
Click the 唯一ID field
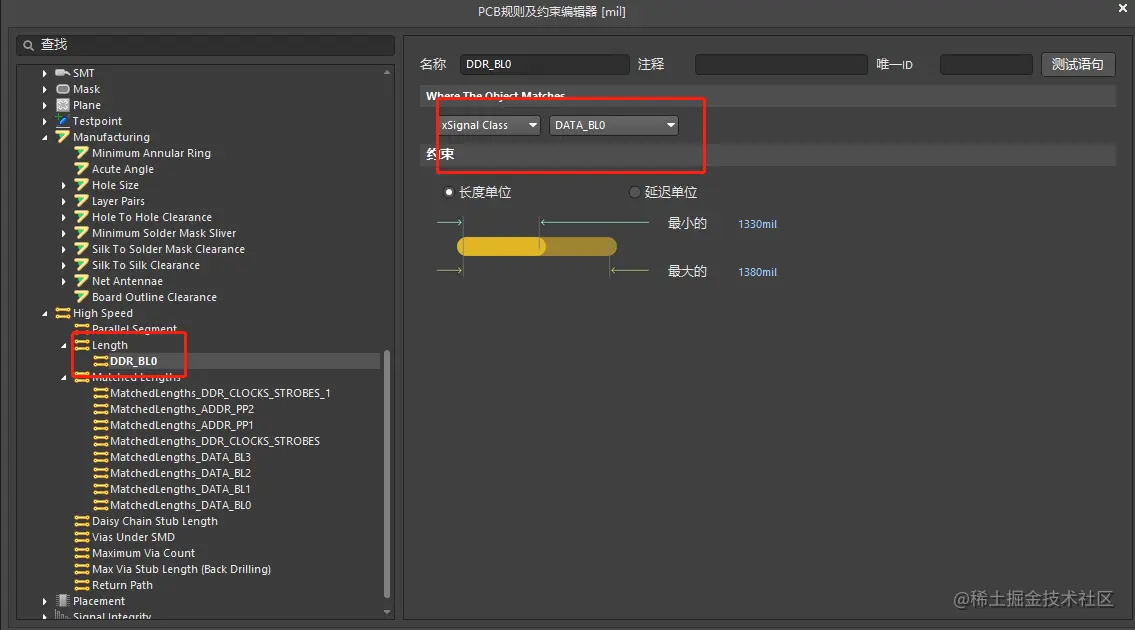coord(986,64)
